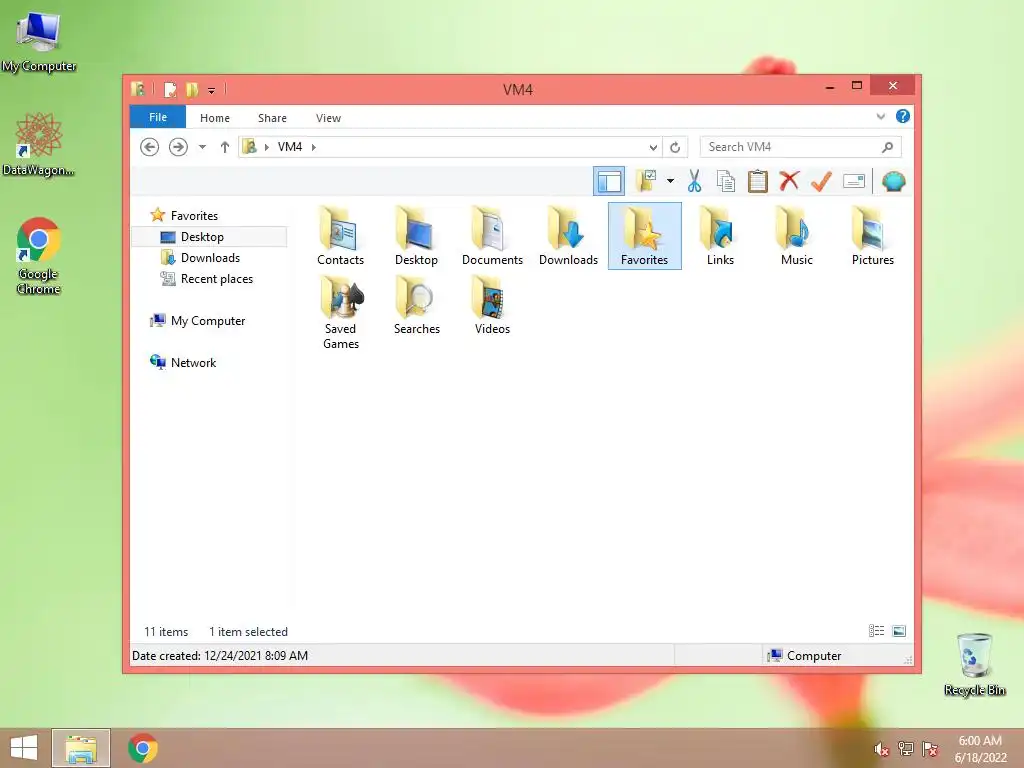Select the Contacts folder
The image size is (1024, 768).
[340, 236]
